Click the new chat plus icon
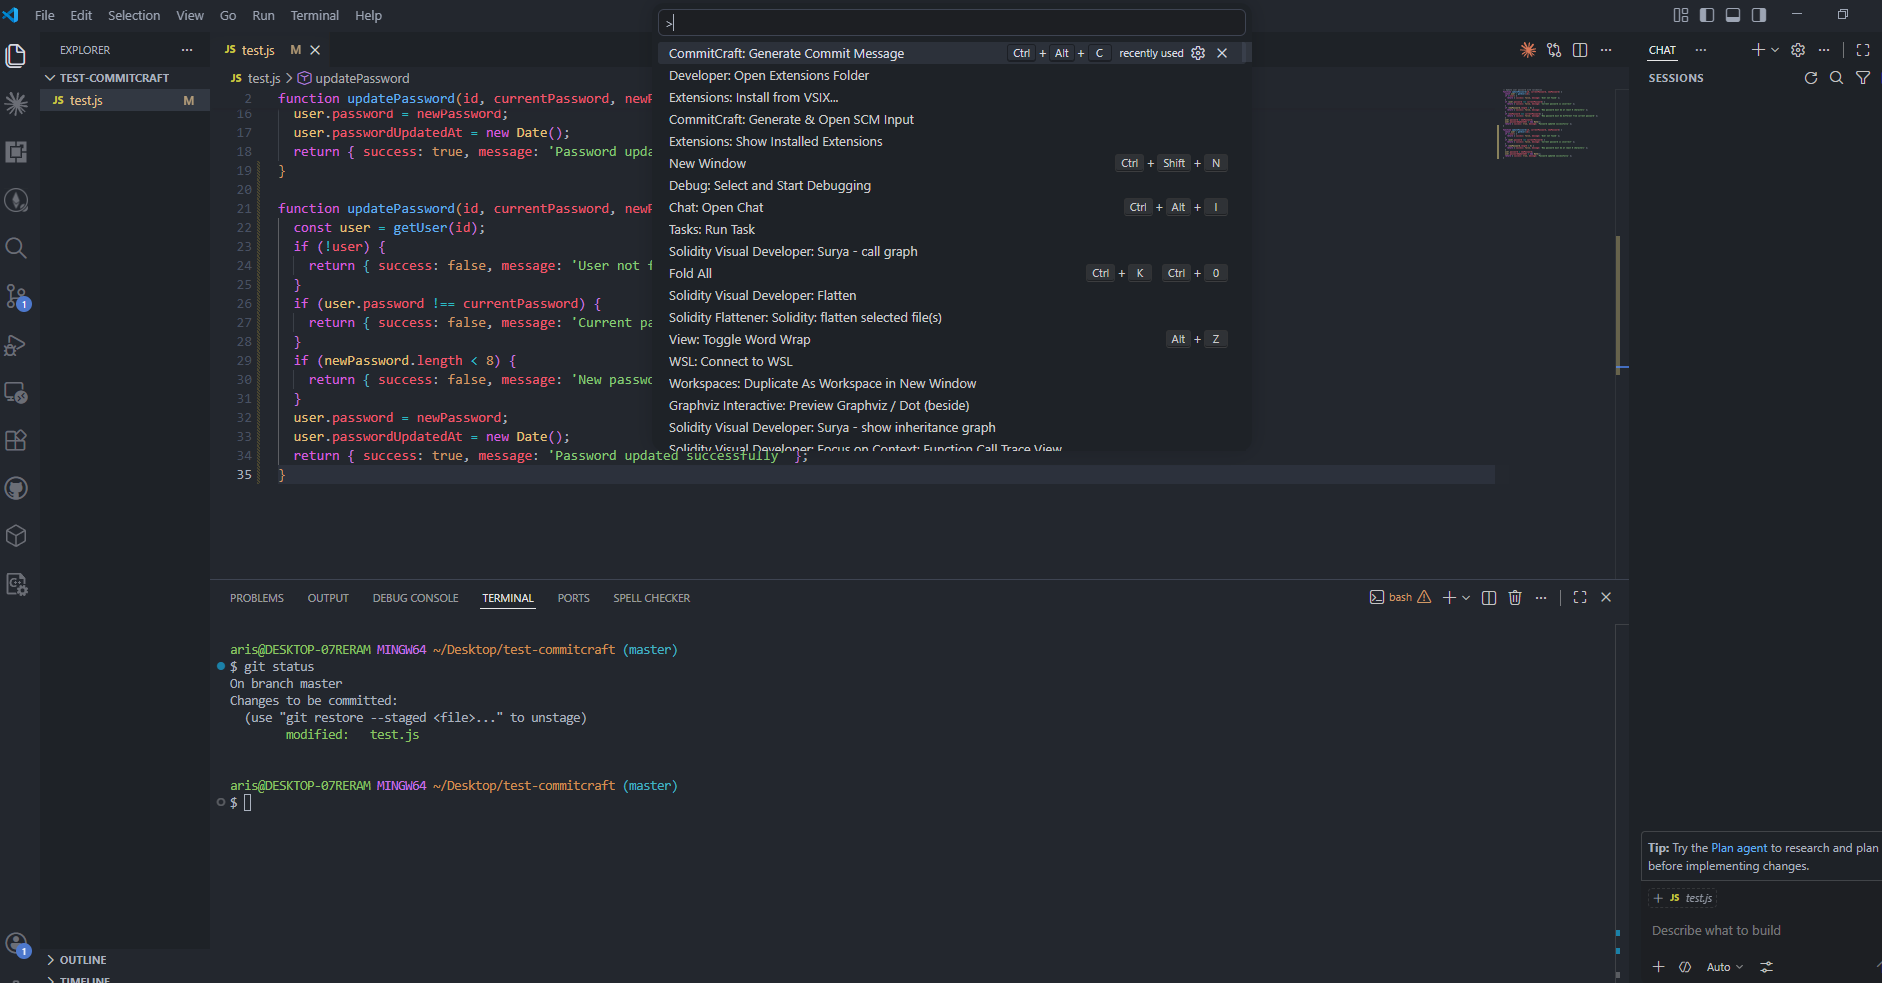1882x983 pixels. (1758, 50)
